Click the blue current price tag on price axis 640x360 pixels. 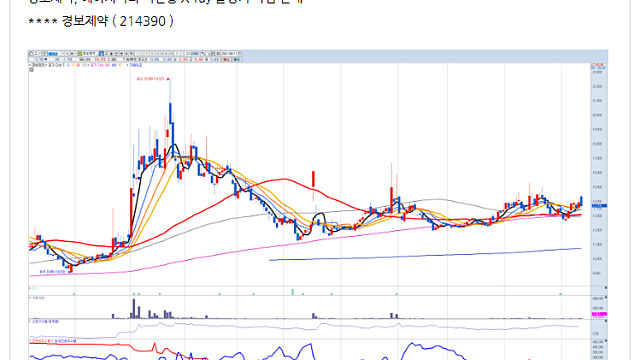(x=599, y=206)
